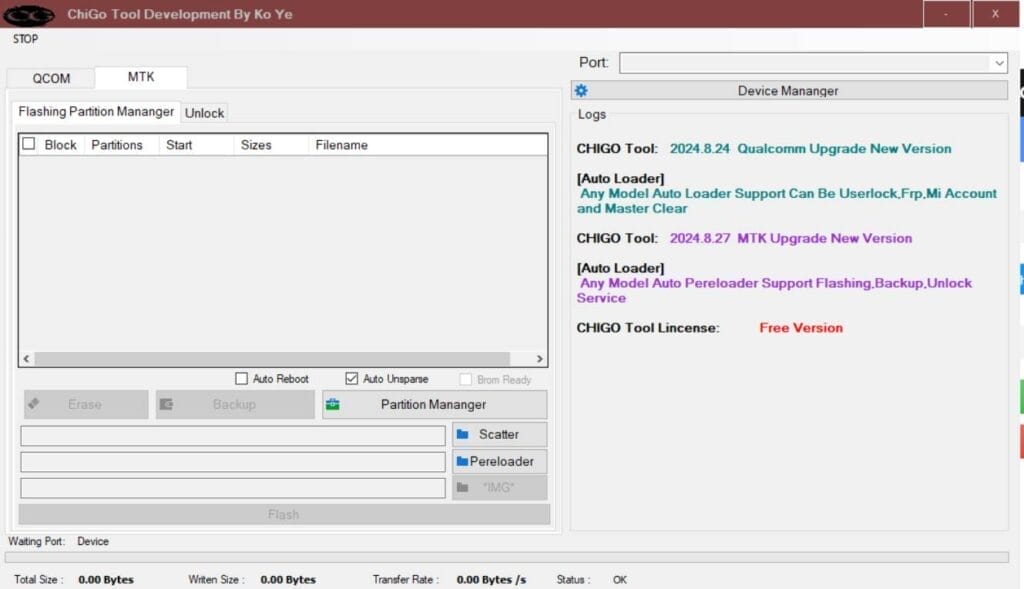Click the wallet icon on Backup button
Viewport: 1024px width, 589px height.
(167, 405)
